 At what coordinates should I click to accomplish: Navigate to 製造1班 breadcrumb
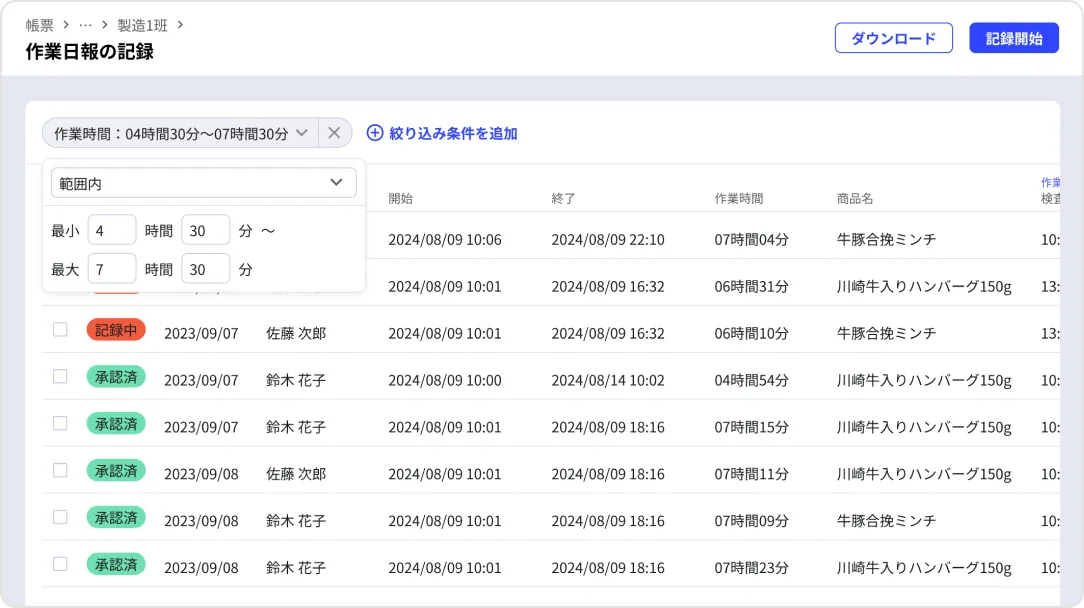142,25
